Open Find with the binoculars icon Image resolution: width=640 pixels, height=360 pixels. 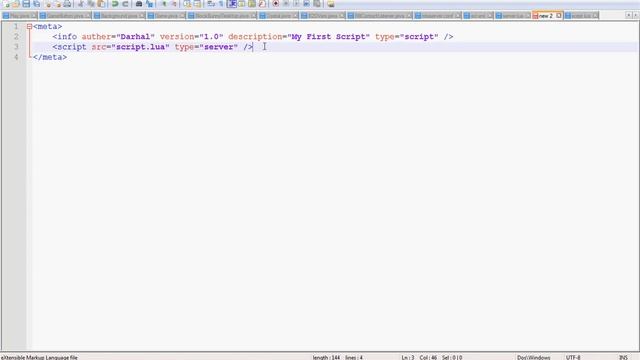(139, 4)
